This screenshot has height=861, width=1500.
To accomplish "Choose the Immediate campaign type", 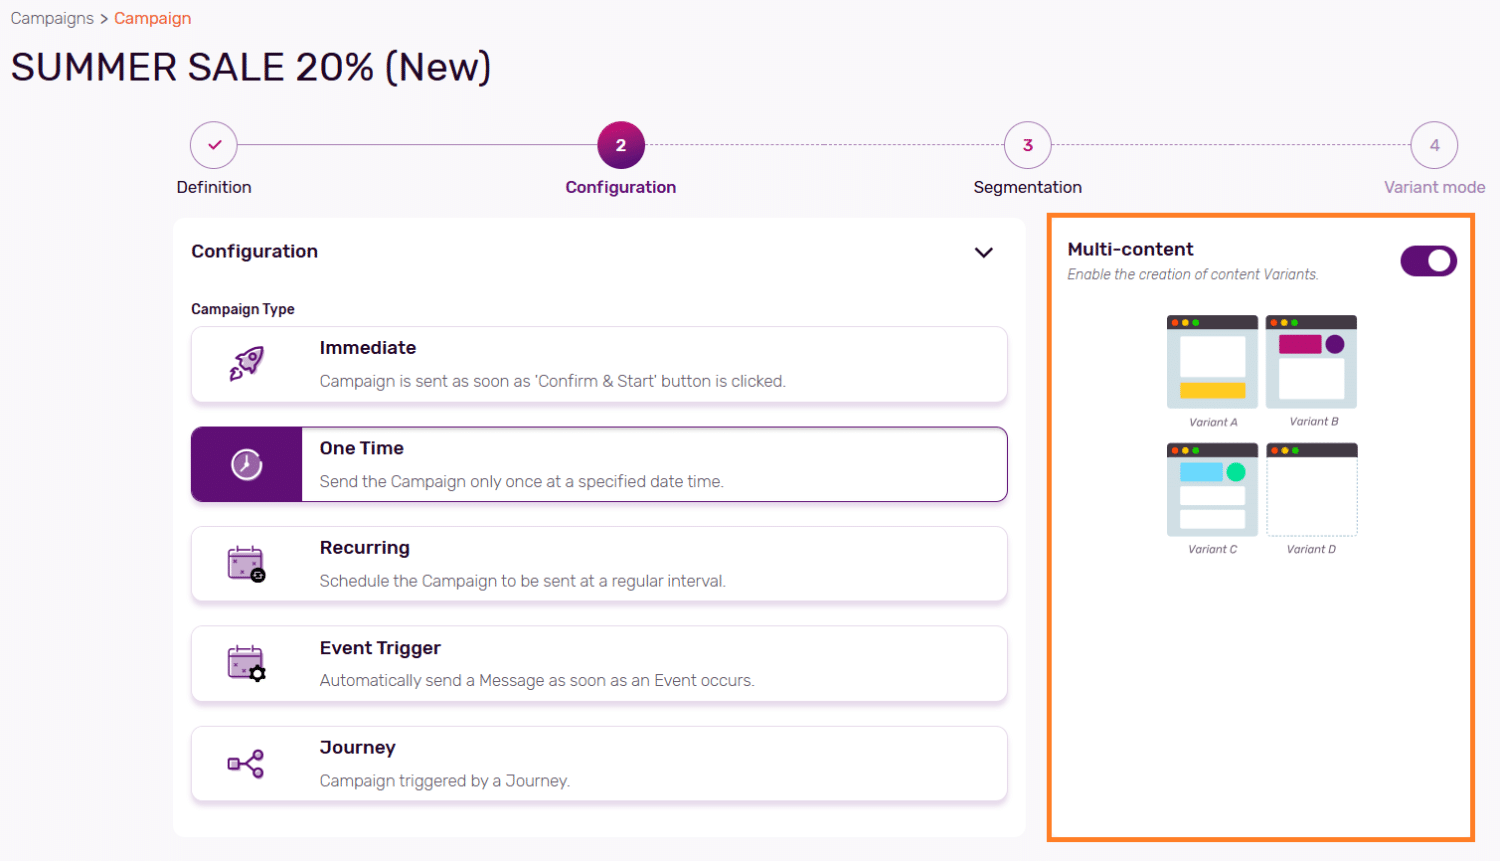I will (x=598, y=364).
